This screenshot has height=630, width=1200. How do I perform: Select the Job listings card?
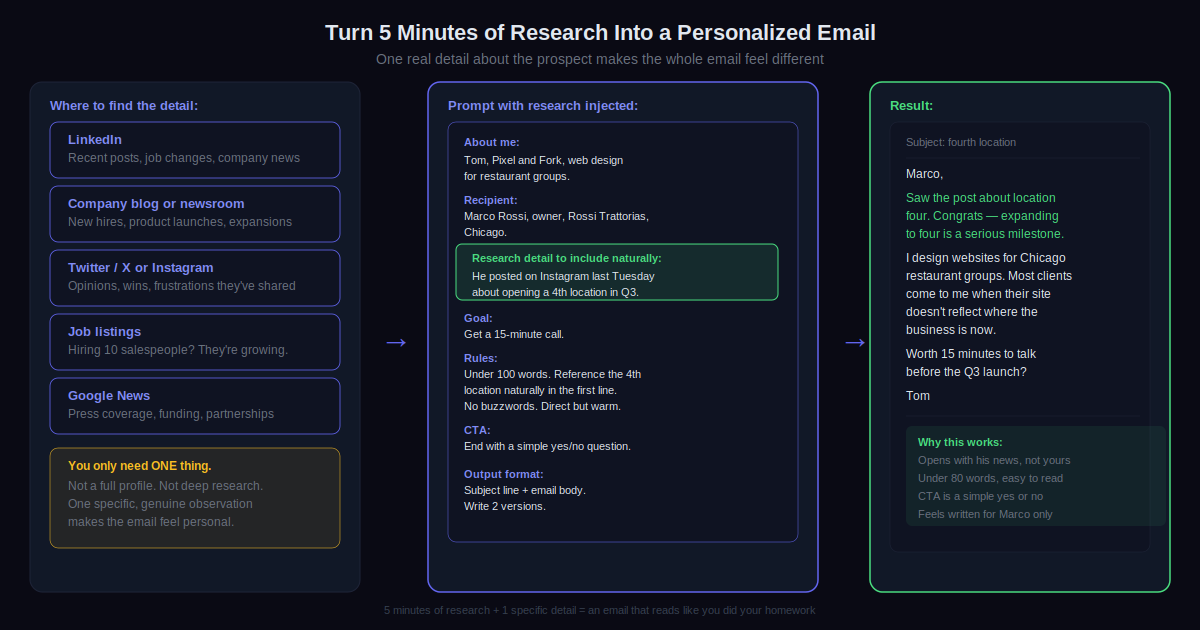coord(195,341)
